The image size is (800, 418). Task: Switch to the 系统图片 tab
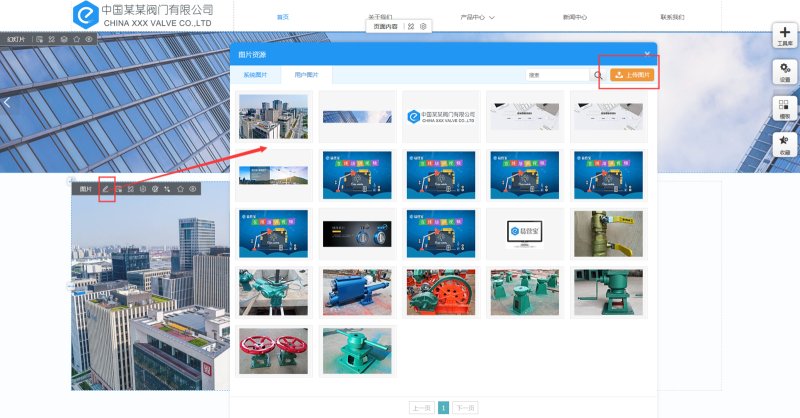click(255, 75)
